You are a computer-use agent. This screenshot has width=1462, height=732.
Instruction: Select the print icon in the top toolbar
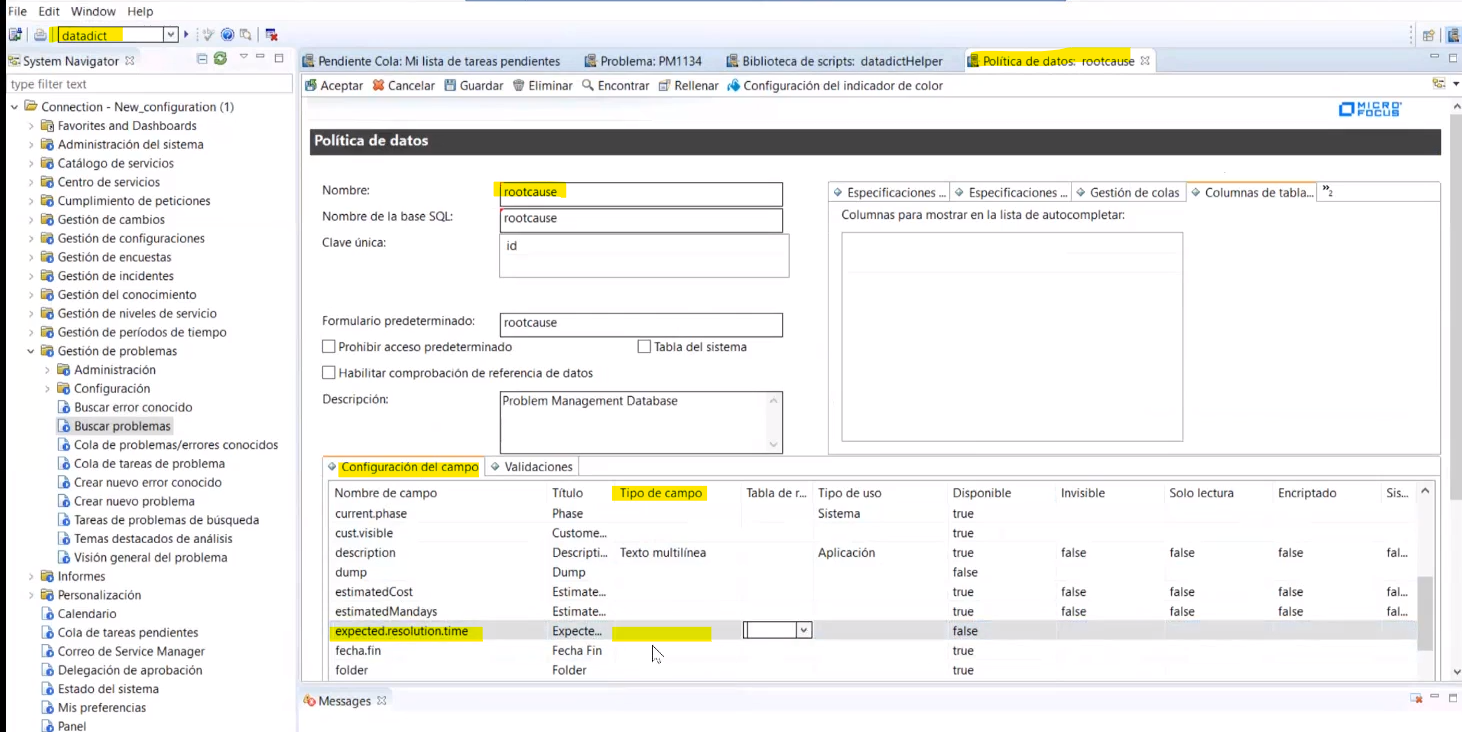tap(38, 33)
